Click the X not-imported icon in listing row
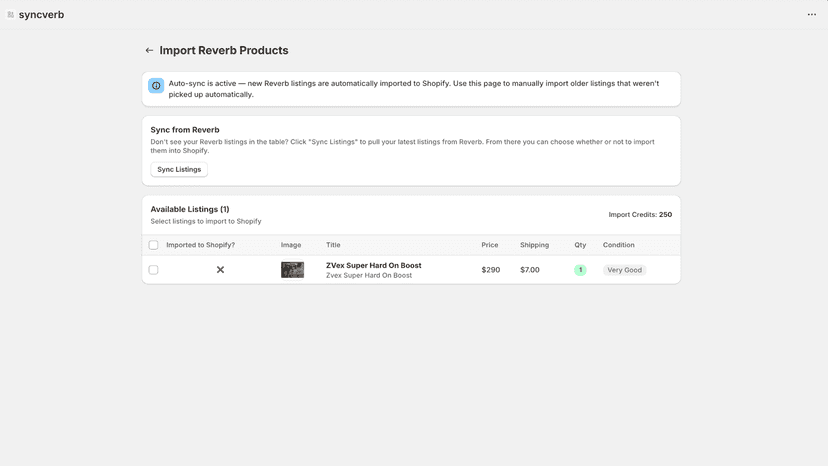The width and height of the screenshot is (828, 466). (220, 269)
